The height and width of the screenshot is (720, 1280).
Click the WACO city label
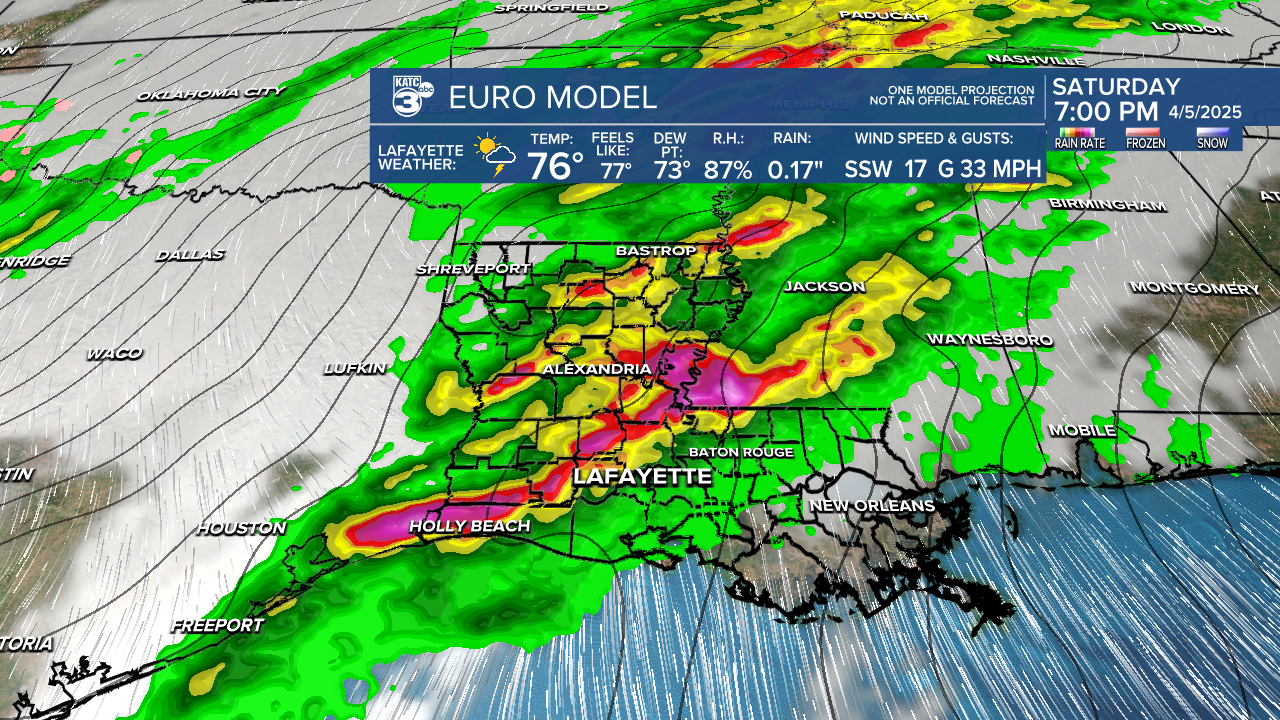tap(113, 354)
